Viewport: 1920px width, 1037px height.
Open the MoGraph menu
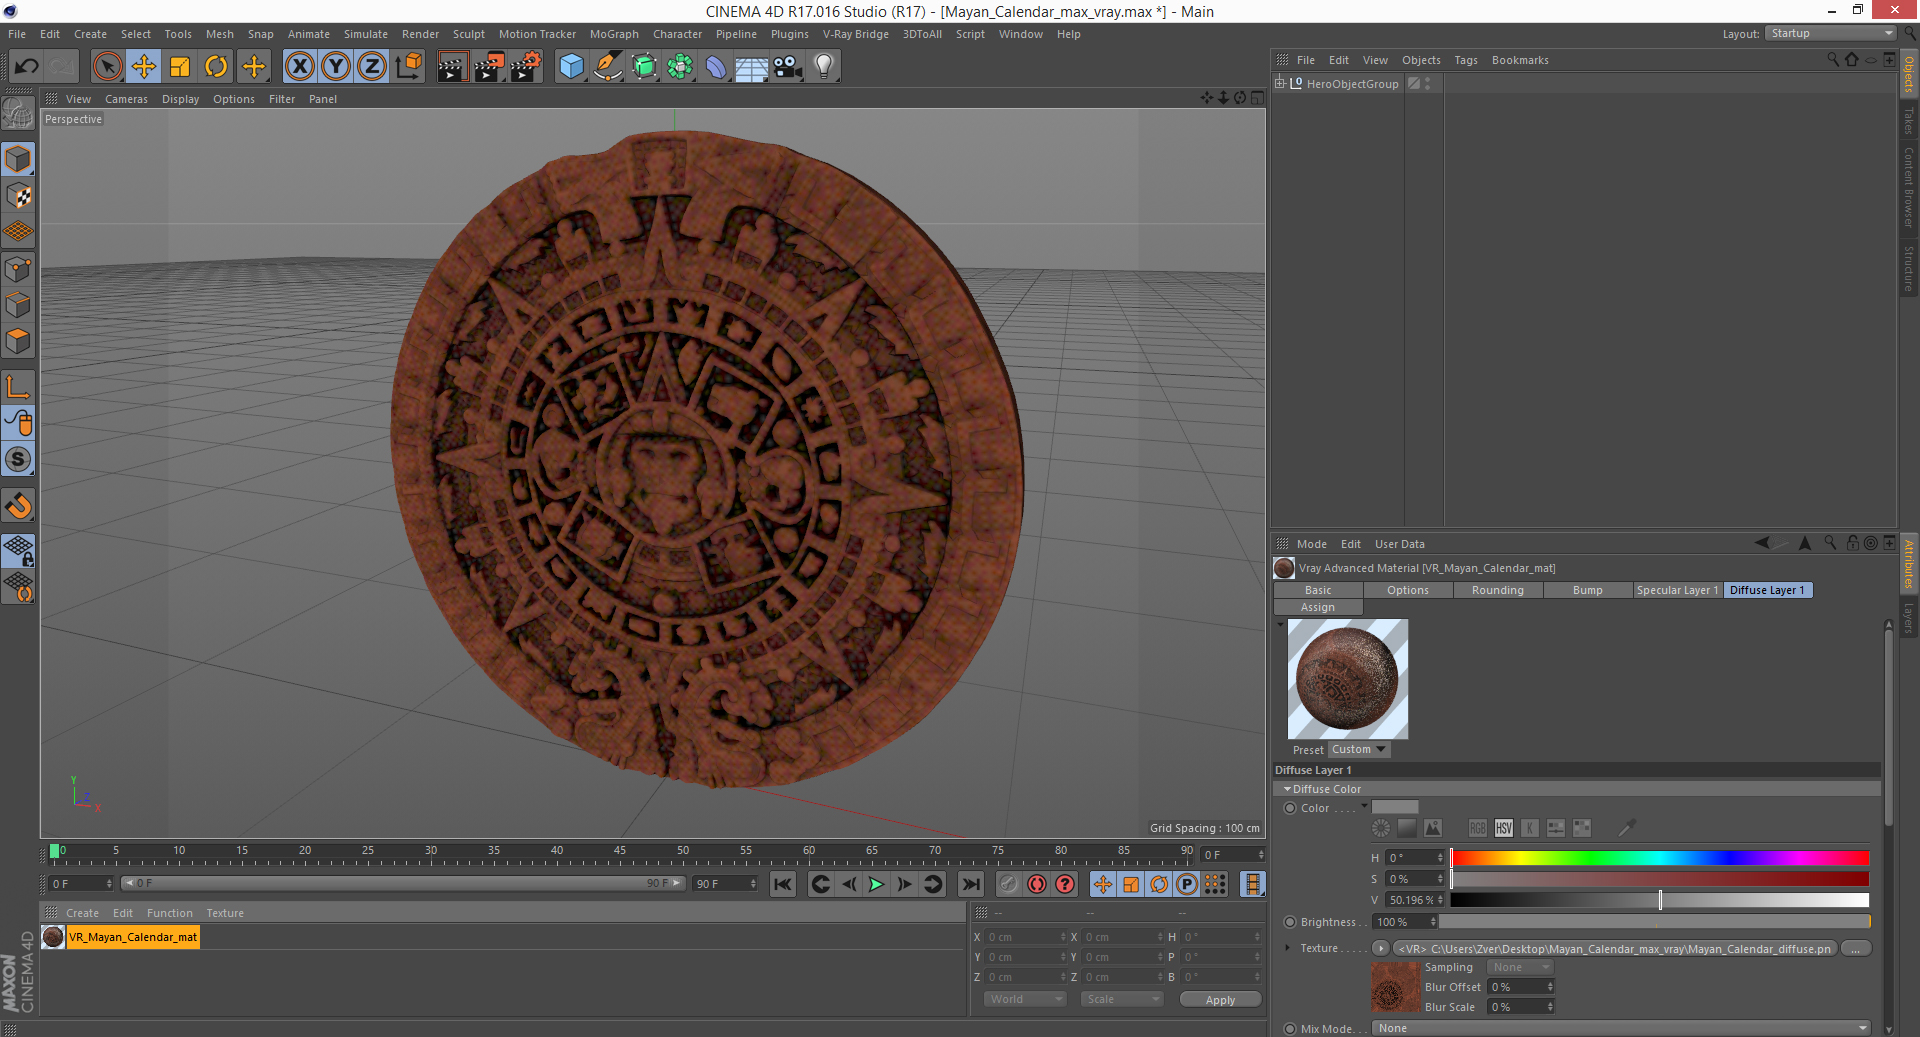[614, 34]
